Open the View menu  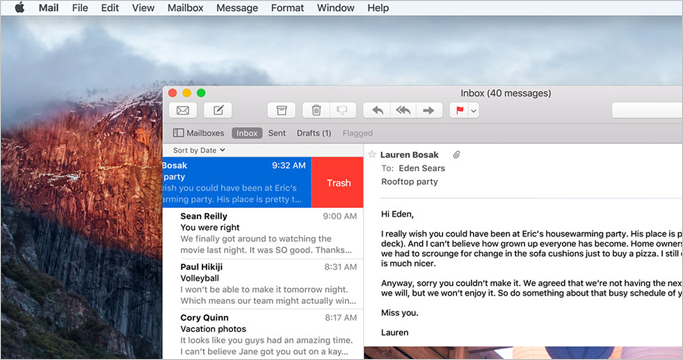click(x=143, y=8)
